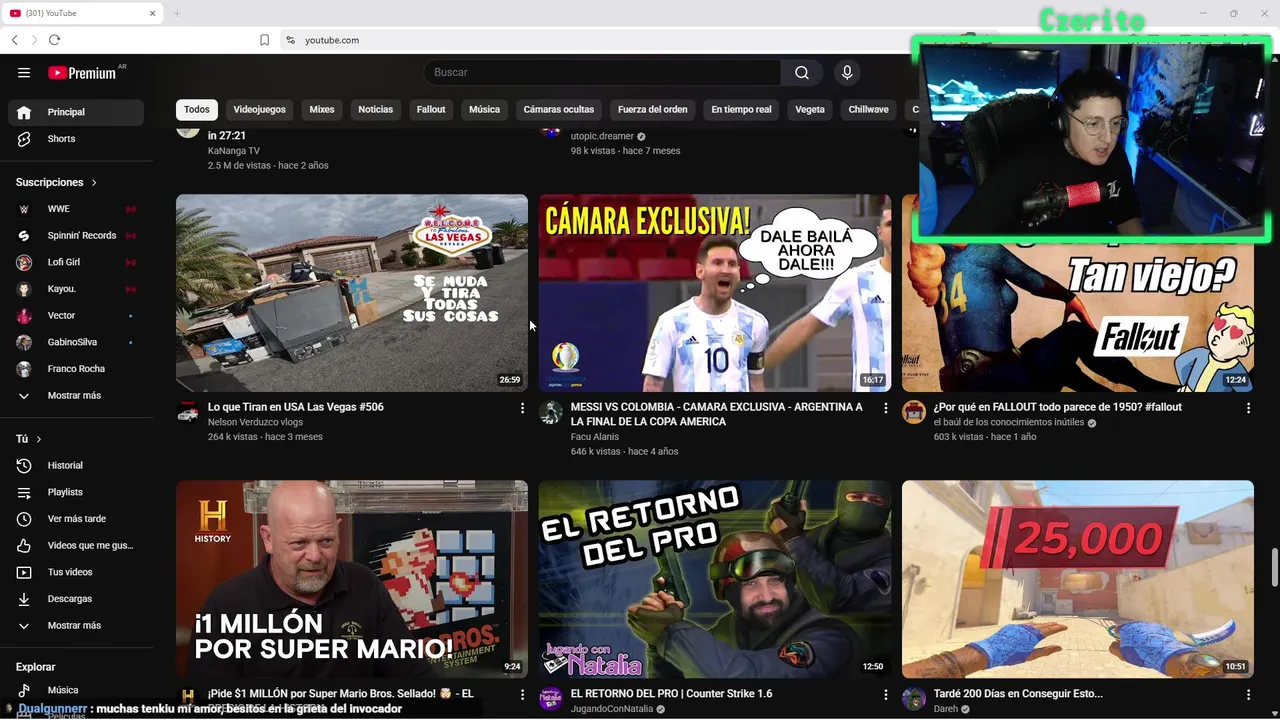Viewport: 1280px width, 720px height.
Task: Open options menu for Messi vs Colombia video
Action: tap(885, 408)
